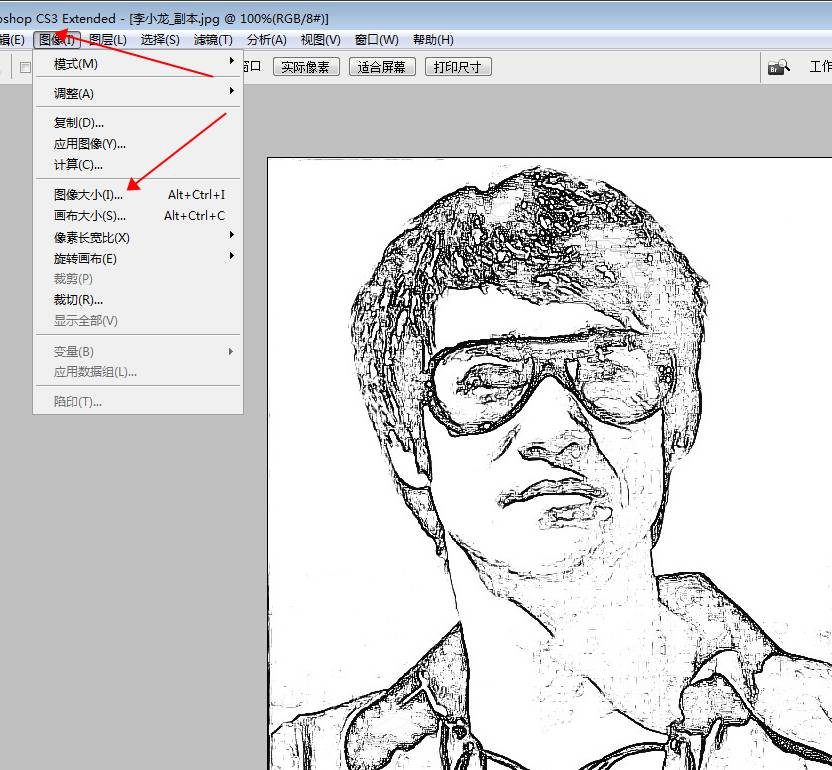
Task: Select 计算(C)... in the Image menu
Action: [x=78, y=165]
